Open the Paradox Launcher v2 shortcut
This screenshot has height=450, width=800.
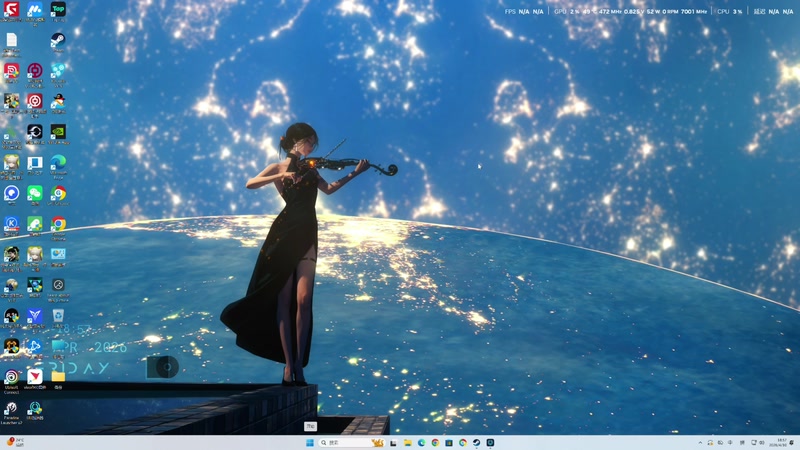[11, 412]
